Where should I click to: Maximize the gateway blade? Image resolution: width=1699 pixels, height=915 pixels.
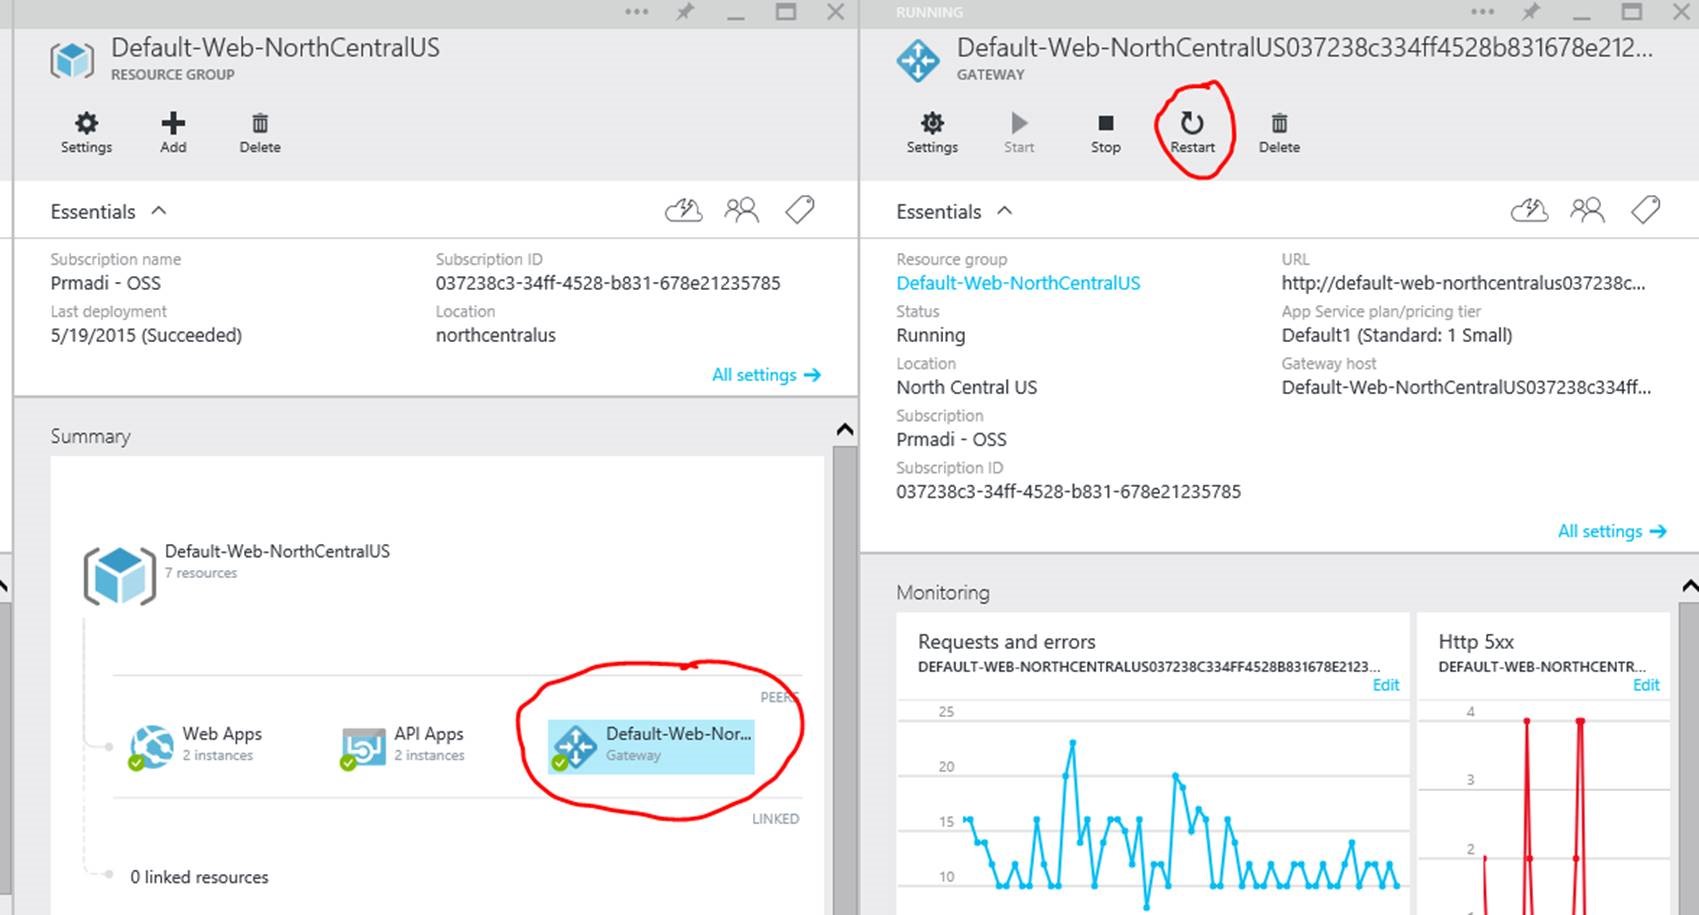1632,12
